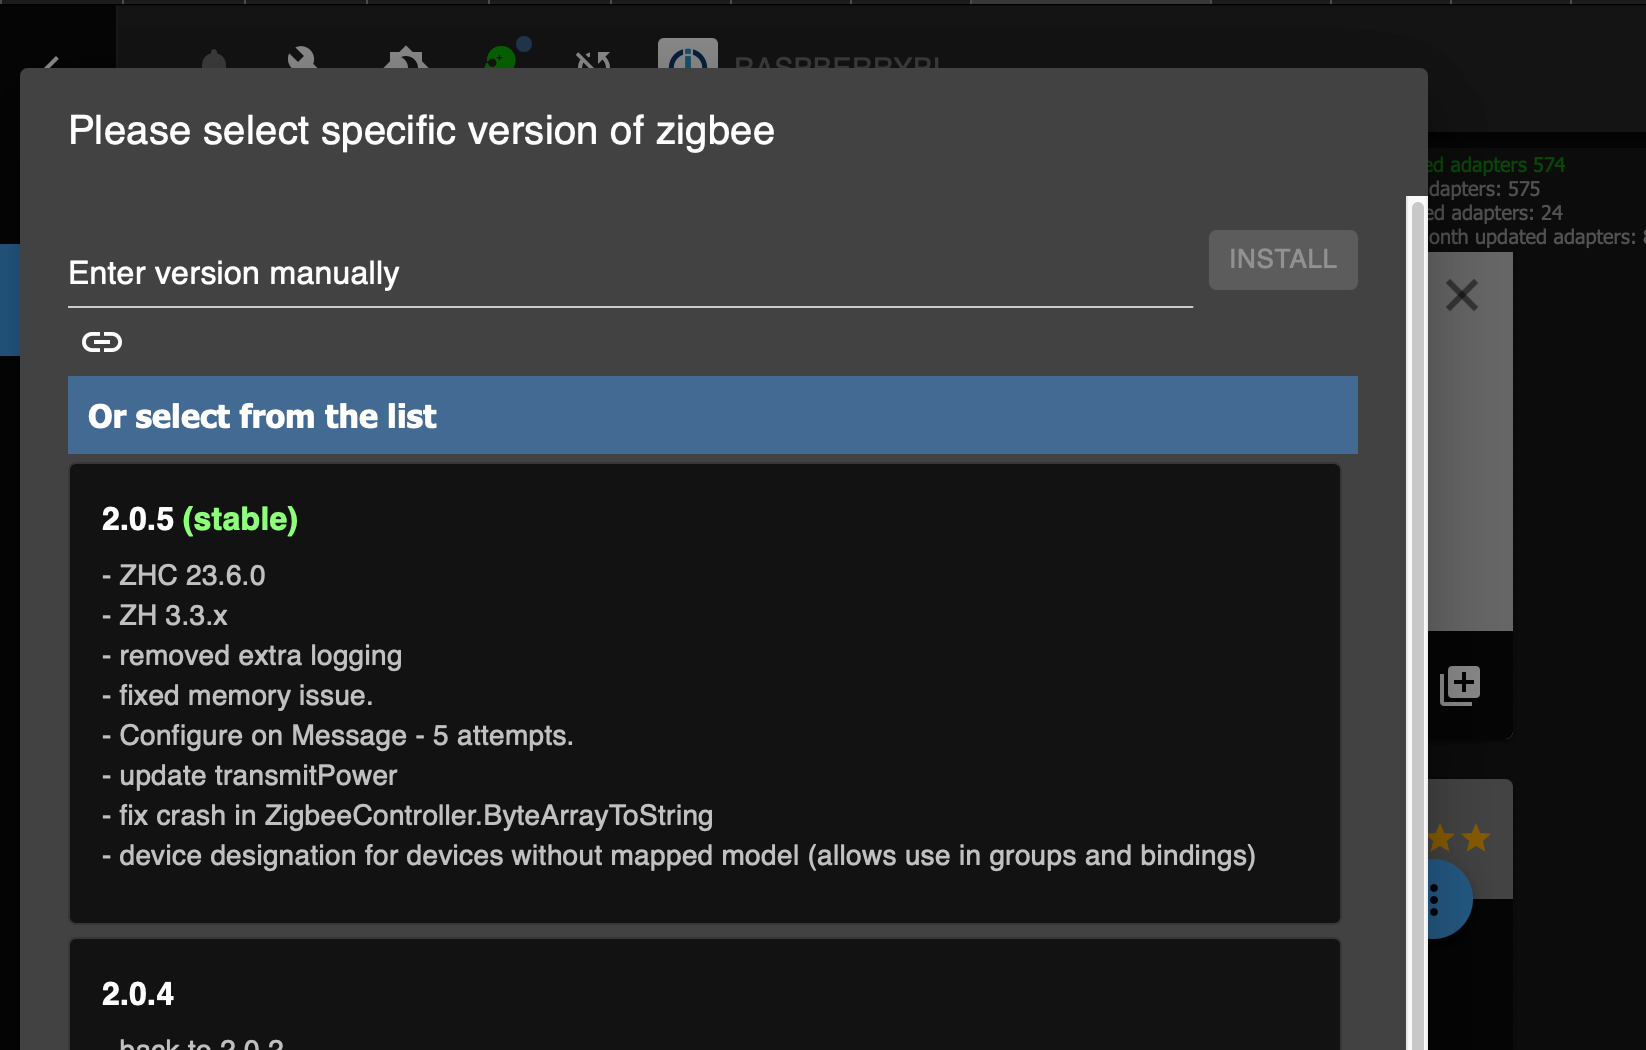1646x1050 pixels.
Task: Click the theme gear icon in the toolbar
Action: point(406,60)
